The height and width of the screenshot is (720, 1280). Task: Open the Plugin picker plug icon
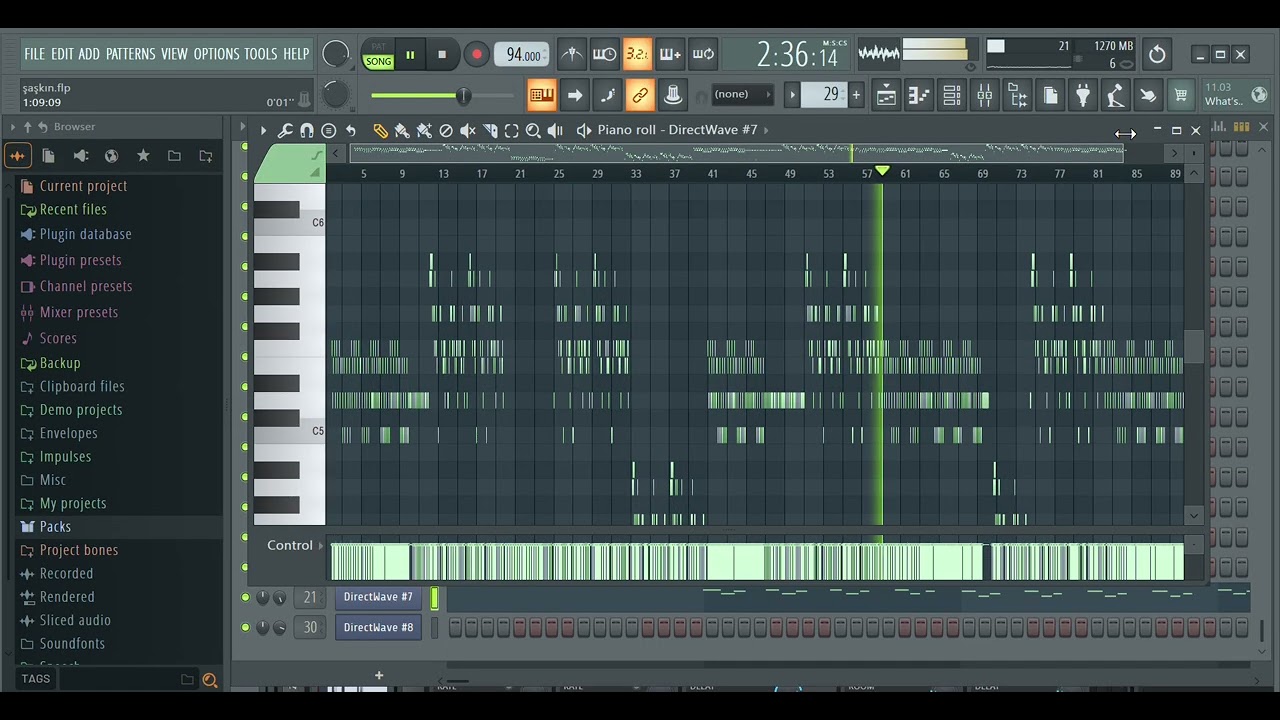pyautogui.click(x=1083, y=96)
